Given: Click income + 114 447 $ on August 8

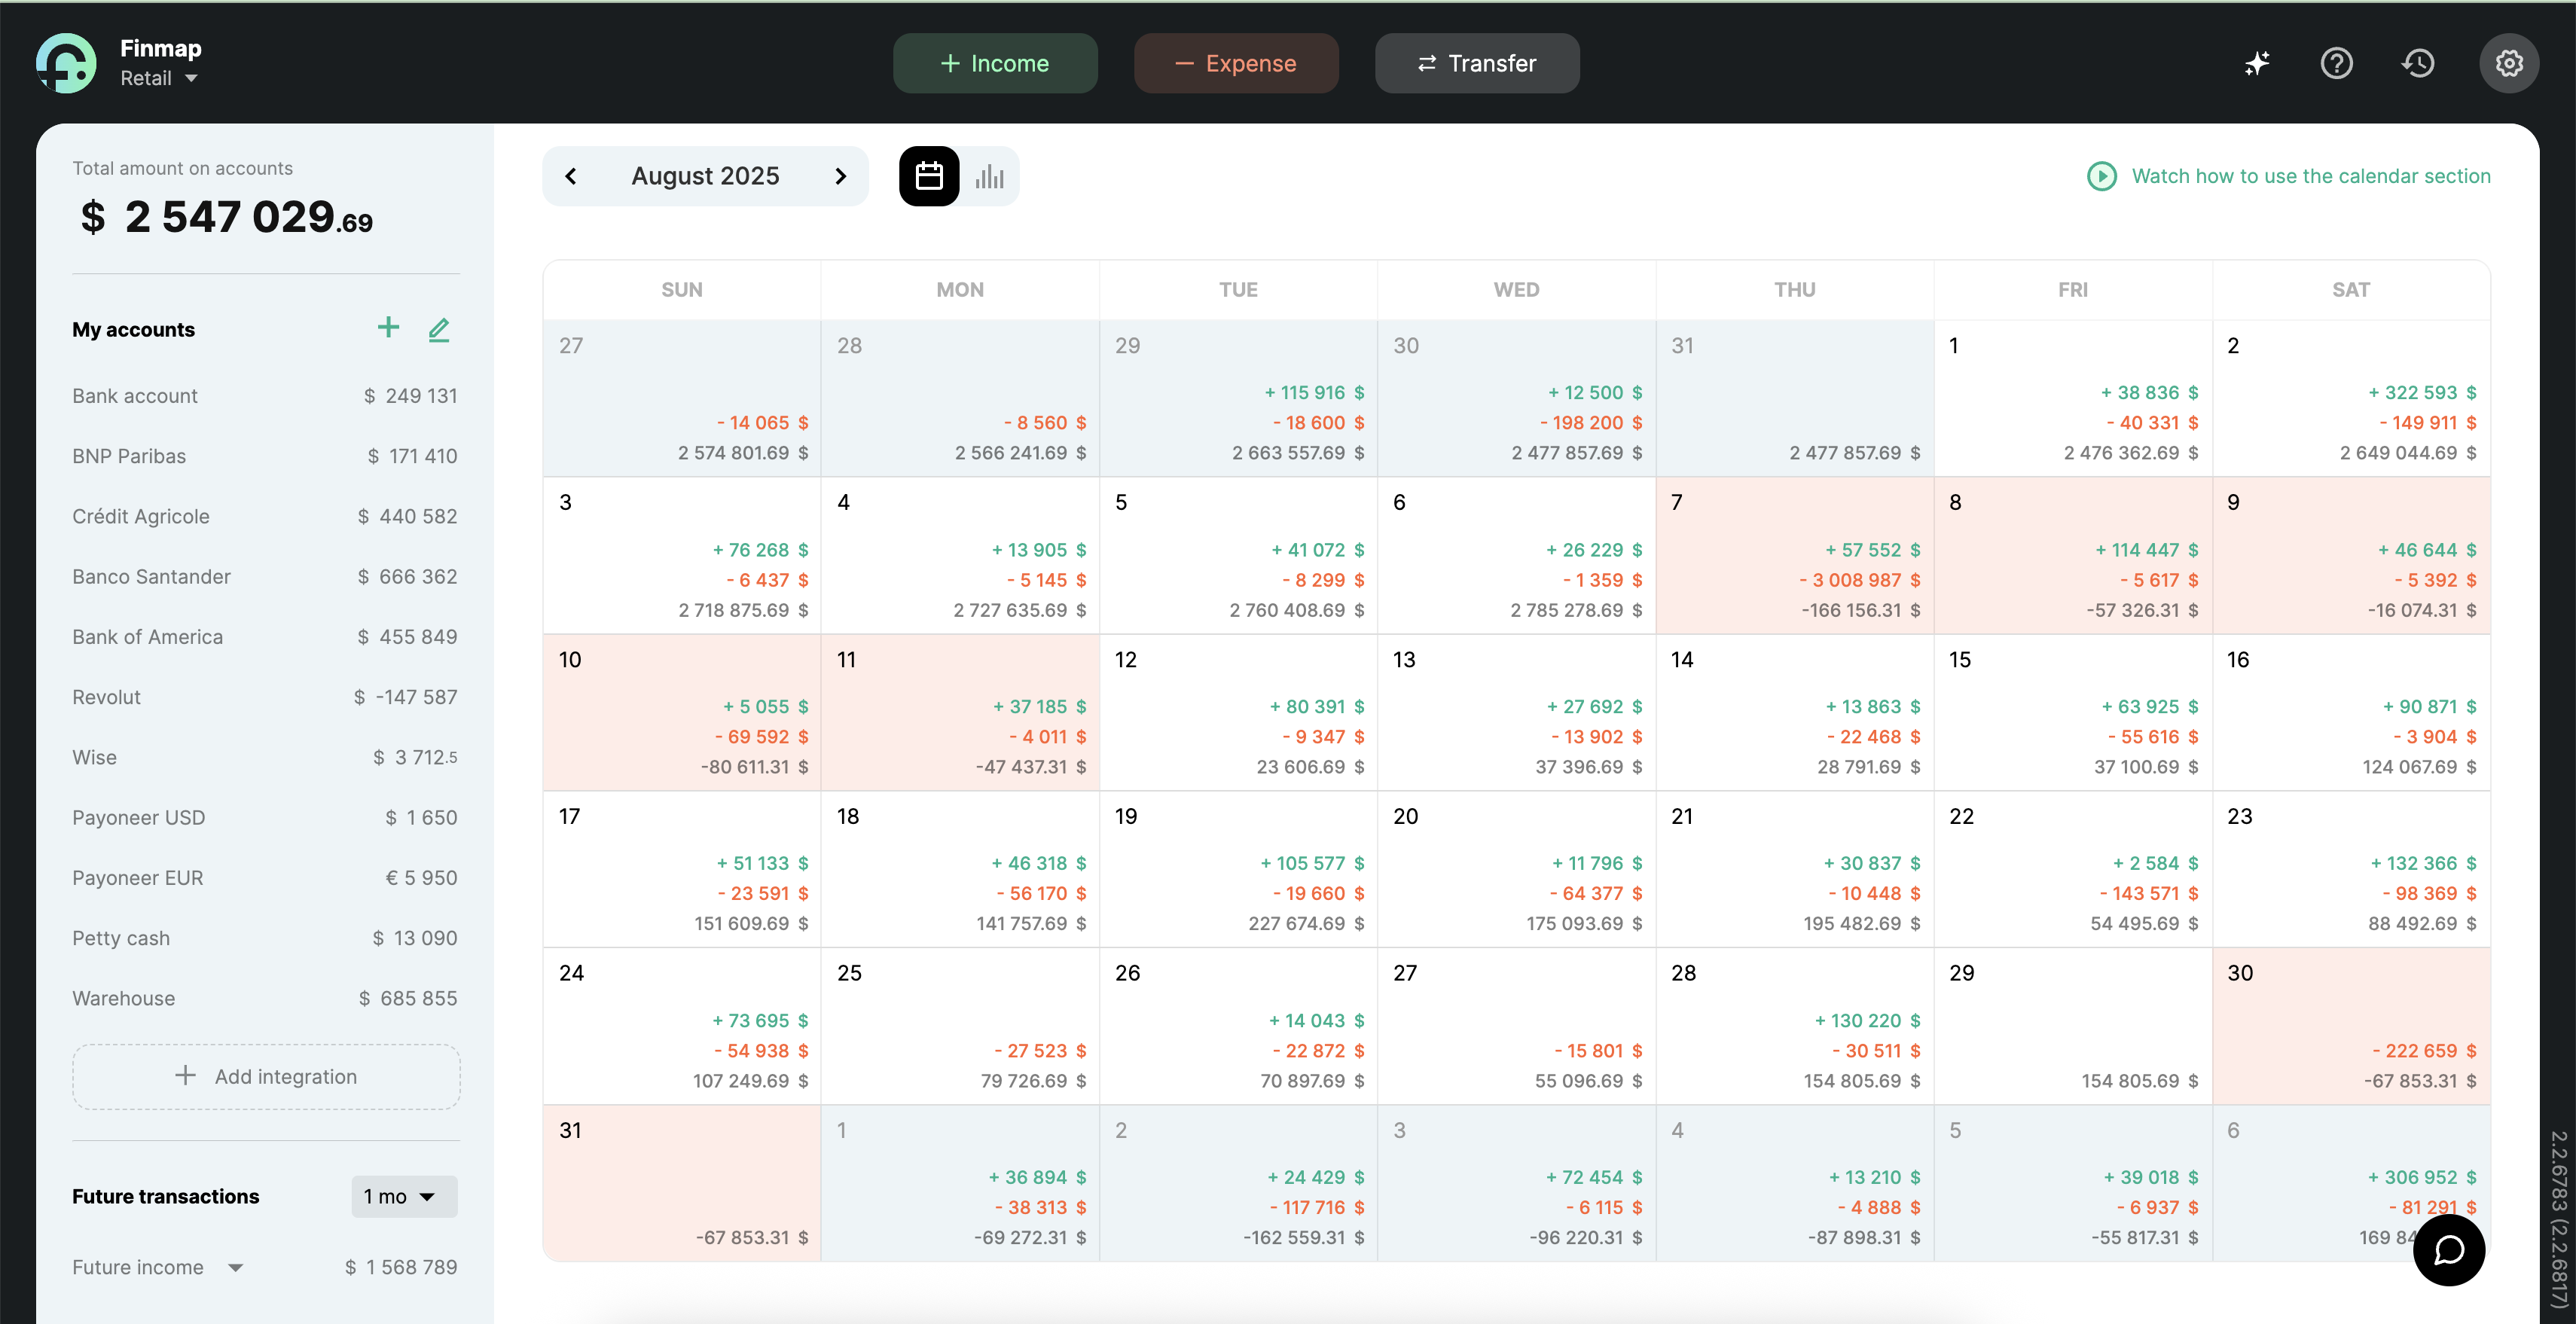Looking at the screenshot, I should (x=2146, y=550).
